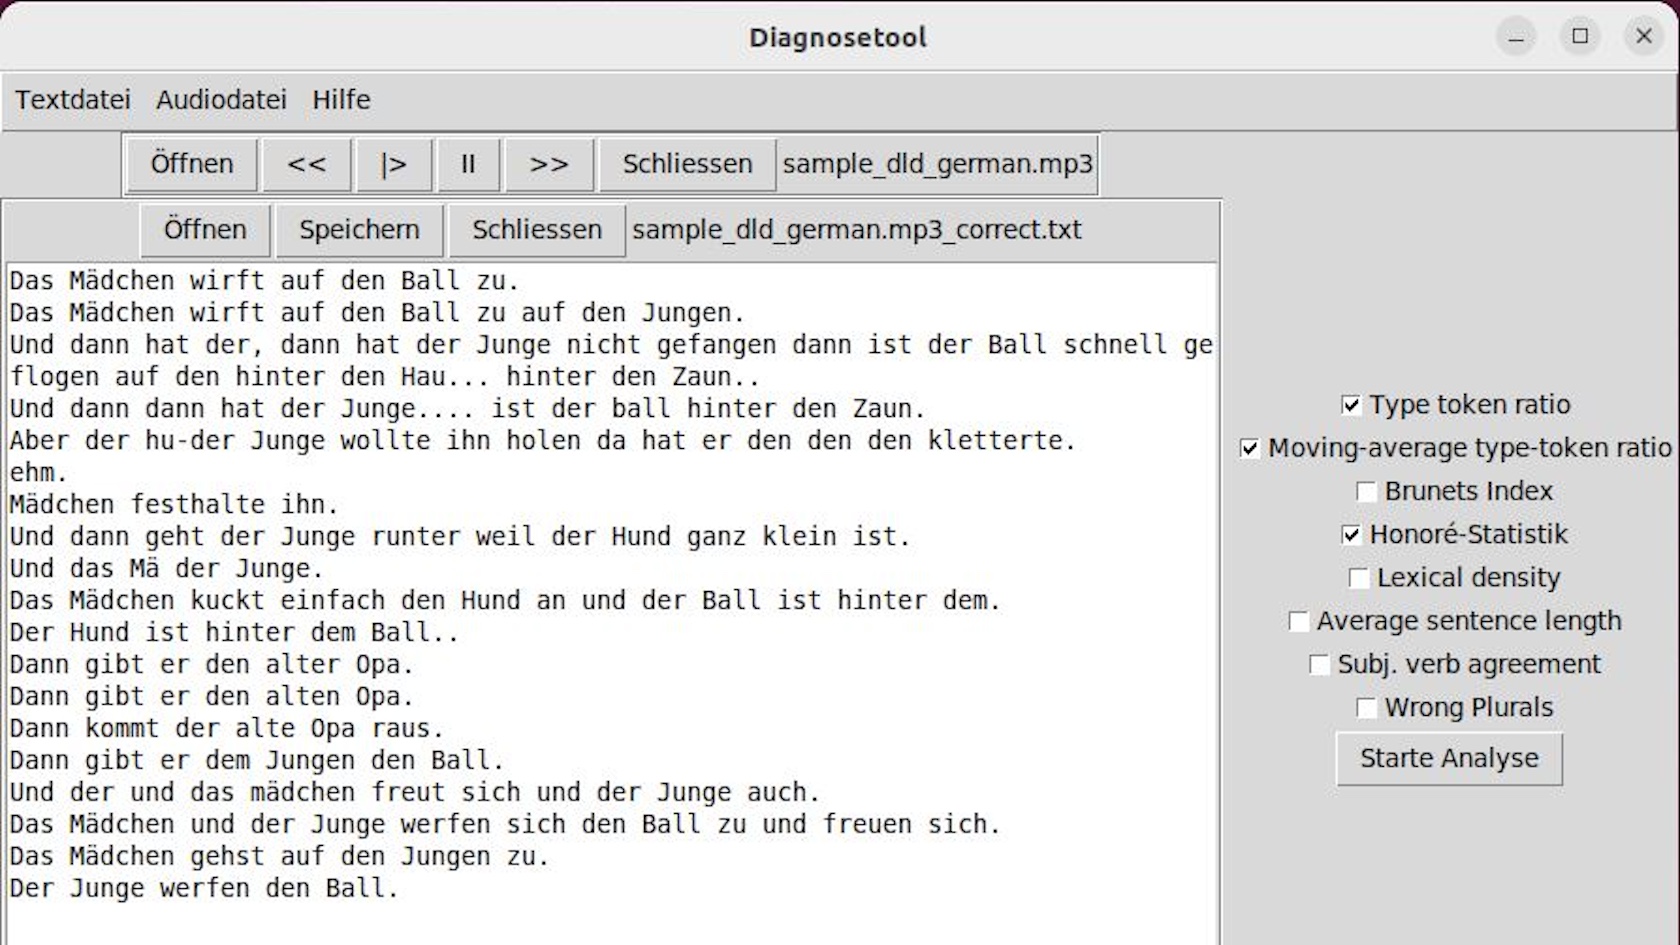Image resolution: width=1680 pixels, height=945 pixels.
Task: Disable Moving-average type-token ratio
Action: [x=1250, y=448]
